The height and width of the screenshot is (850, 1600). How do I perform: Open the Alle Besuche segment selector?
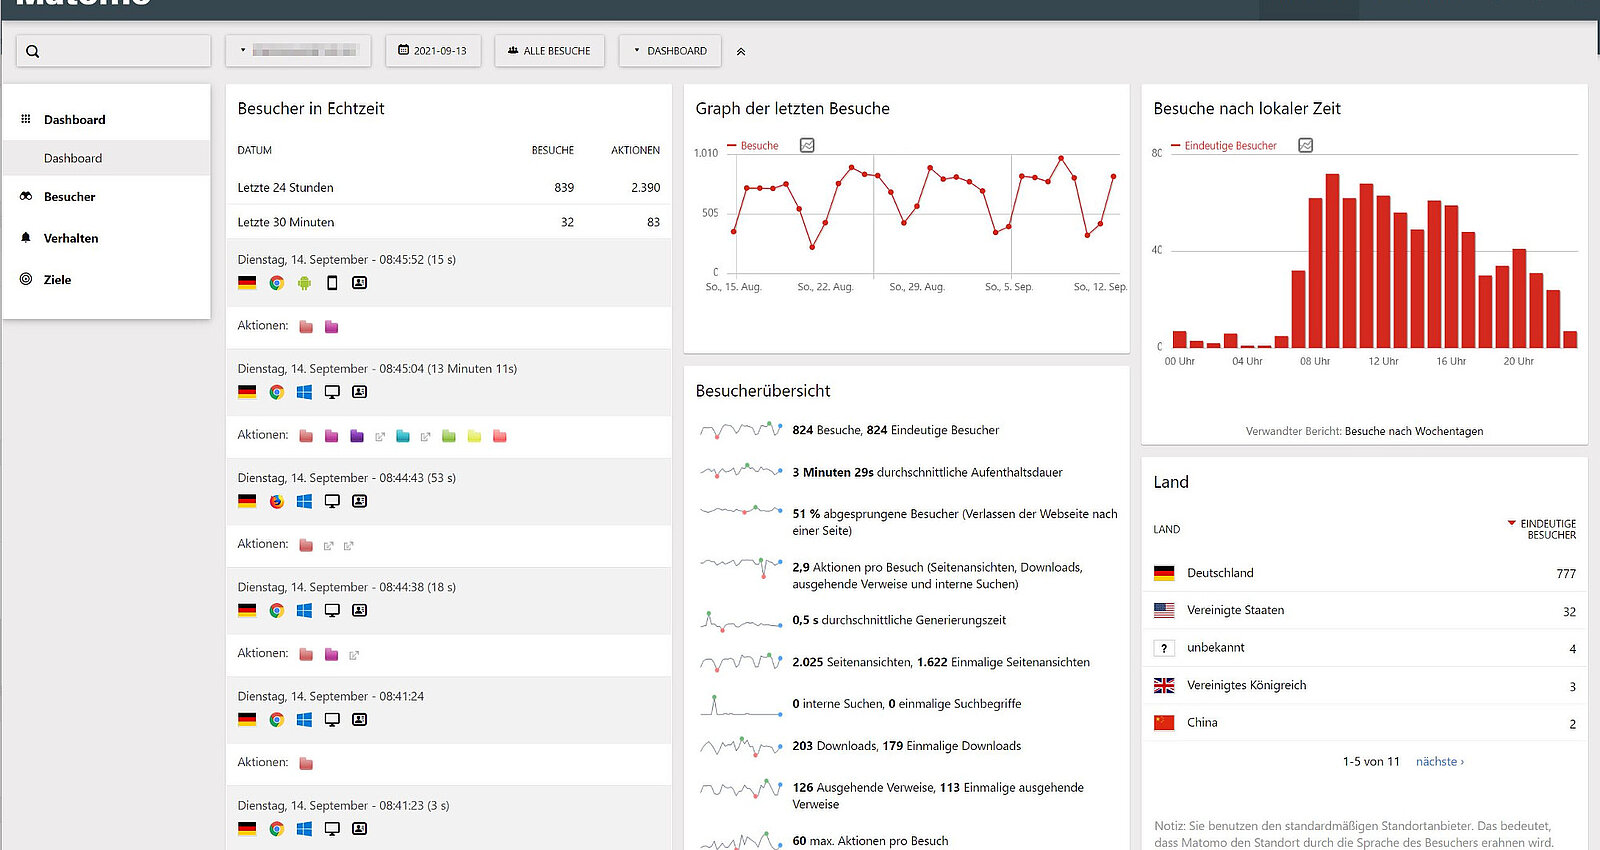(549, 51)
